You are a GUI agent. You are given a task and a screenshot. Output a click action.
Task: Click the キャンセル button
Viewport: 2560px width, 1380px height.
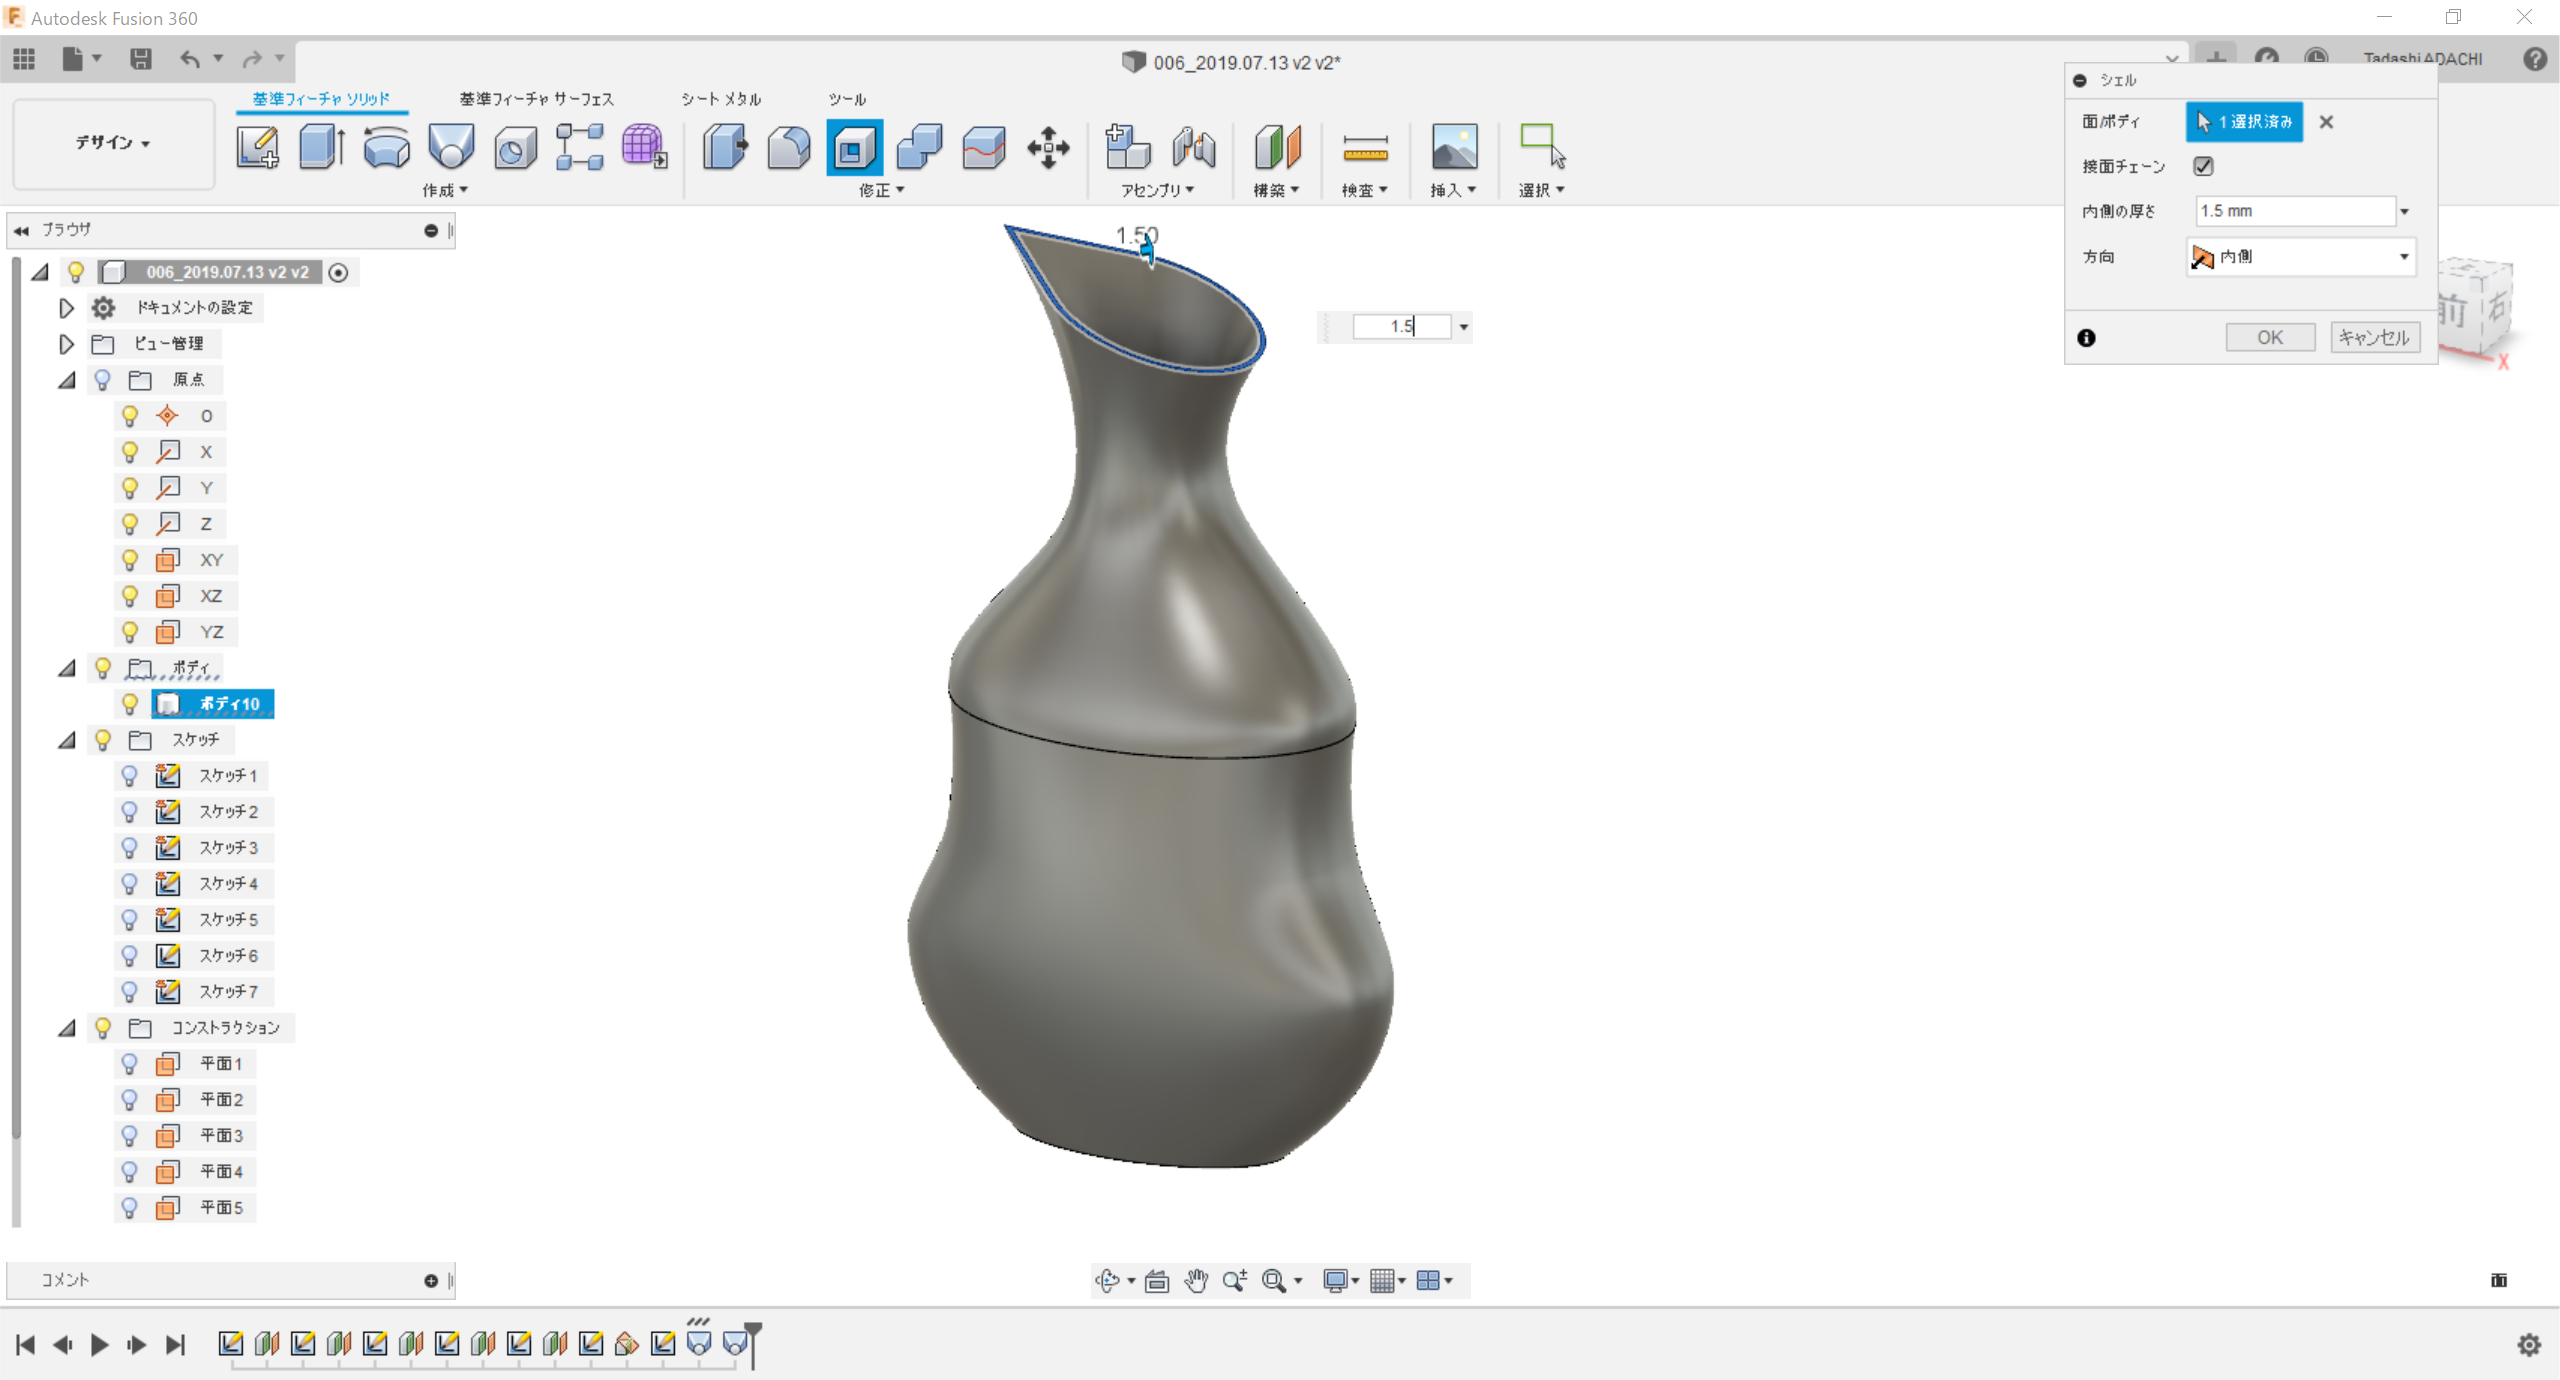coord(2374,338)
